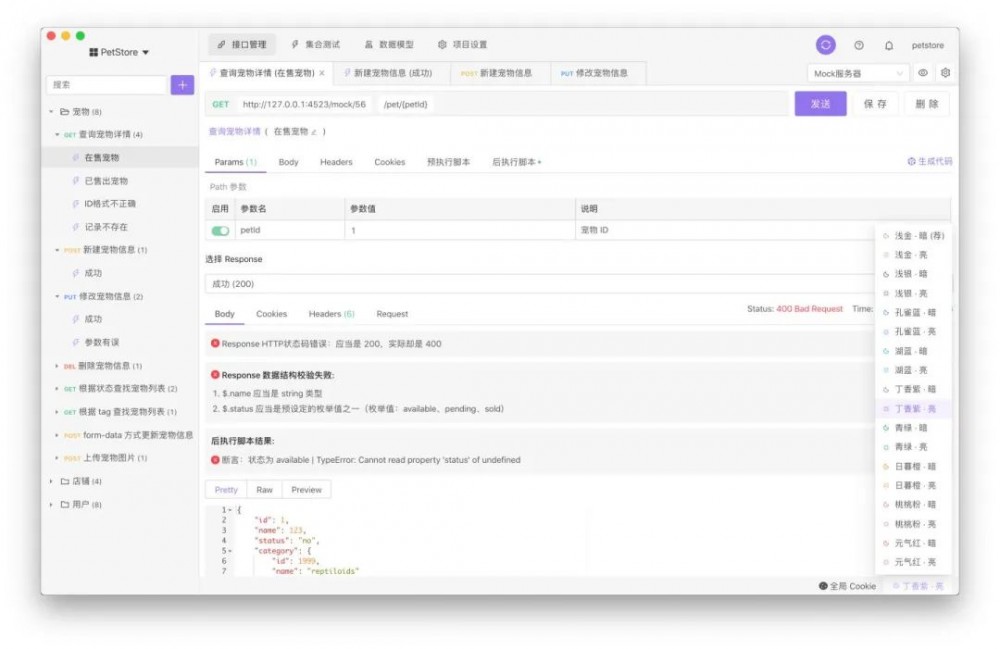Click the sync refresh icon near top right
This screenshot has width=1000, height=649.
coord(825,45)
